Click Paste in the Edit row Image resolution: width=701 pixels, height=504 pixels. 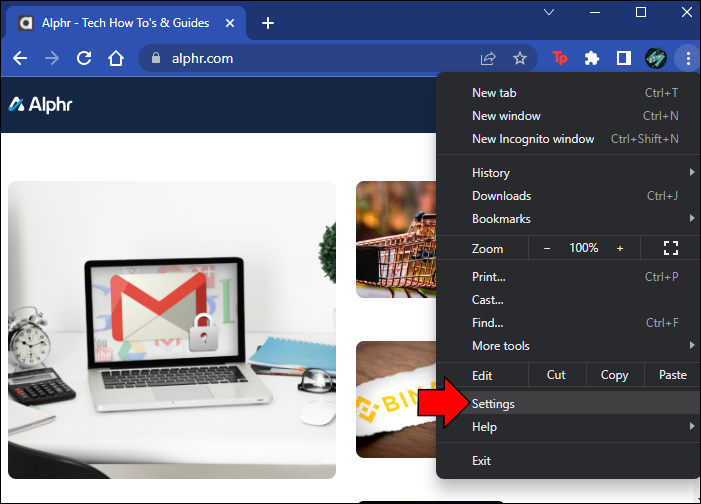pos(672,375)
